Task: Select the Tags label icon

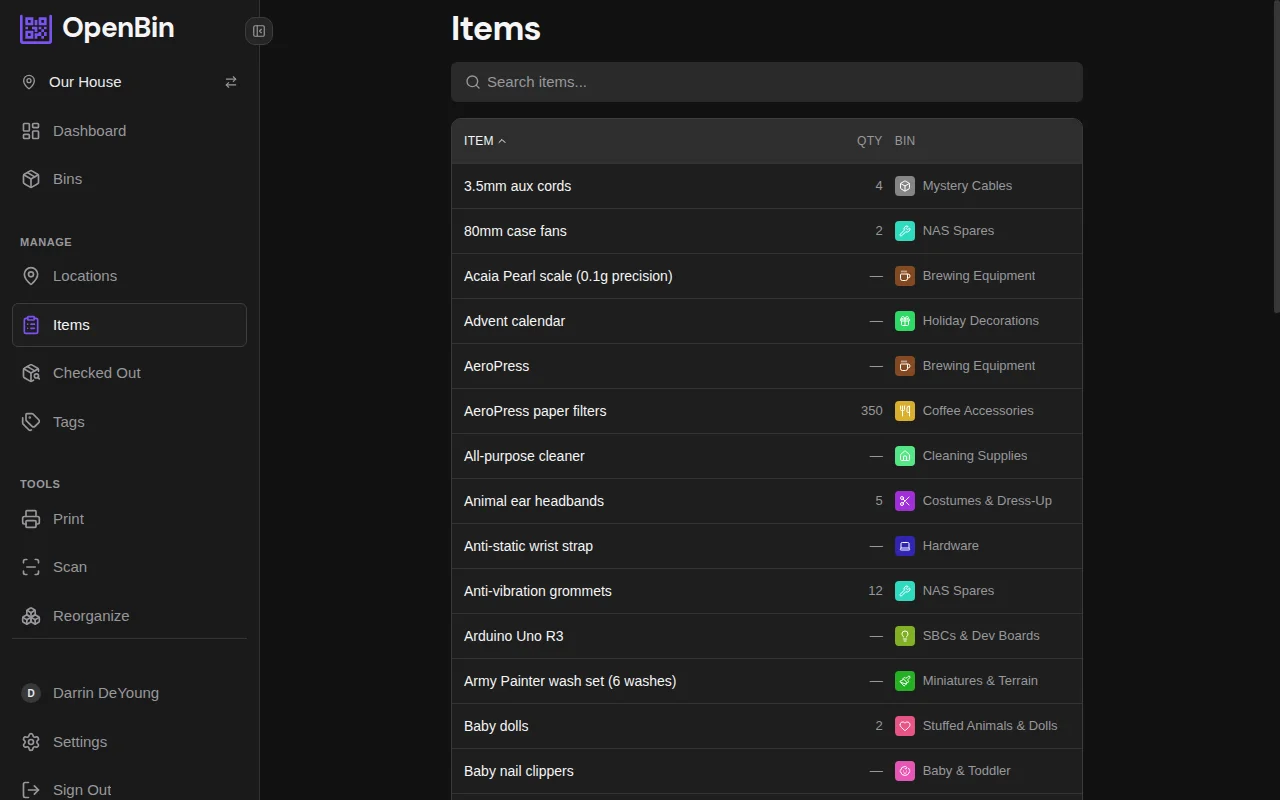Action: [30, 421]
